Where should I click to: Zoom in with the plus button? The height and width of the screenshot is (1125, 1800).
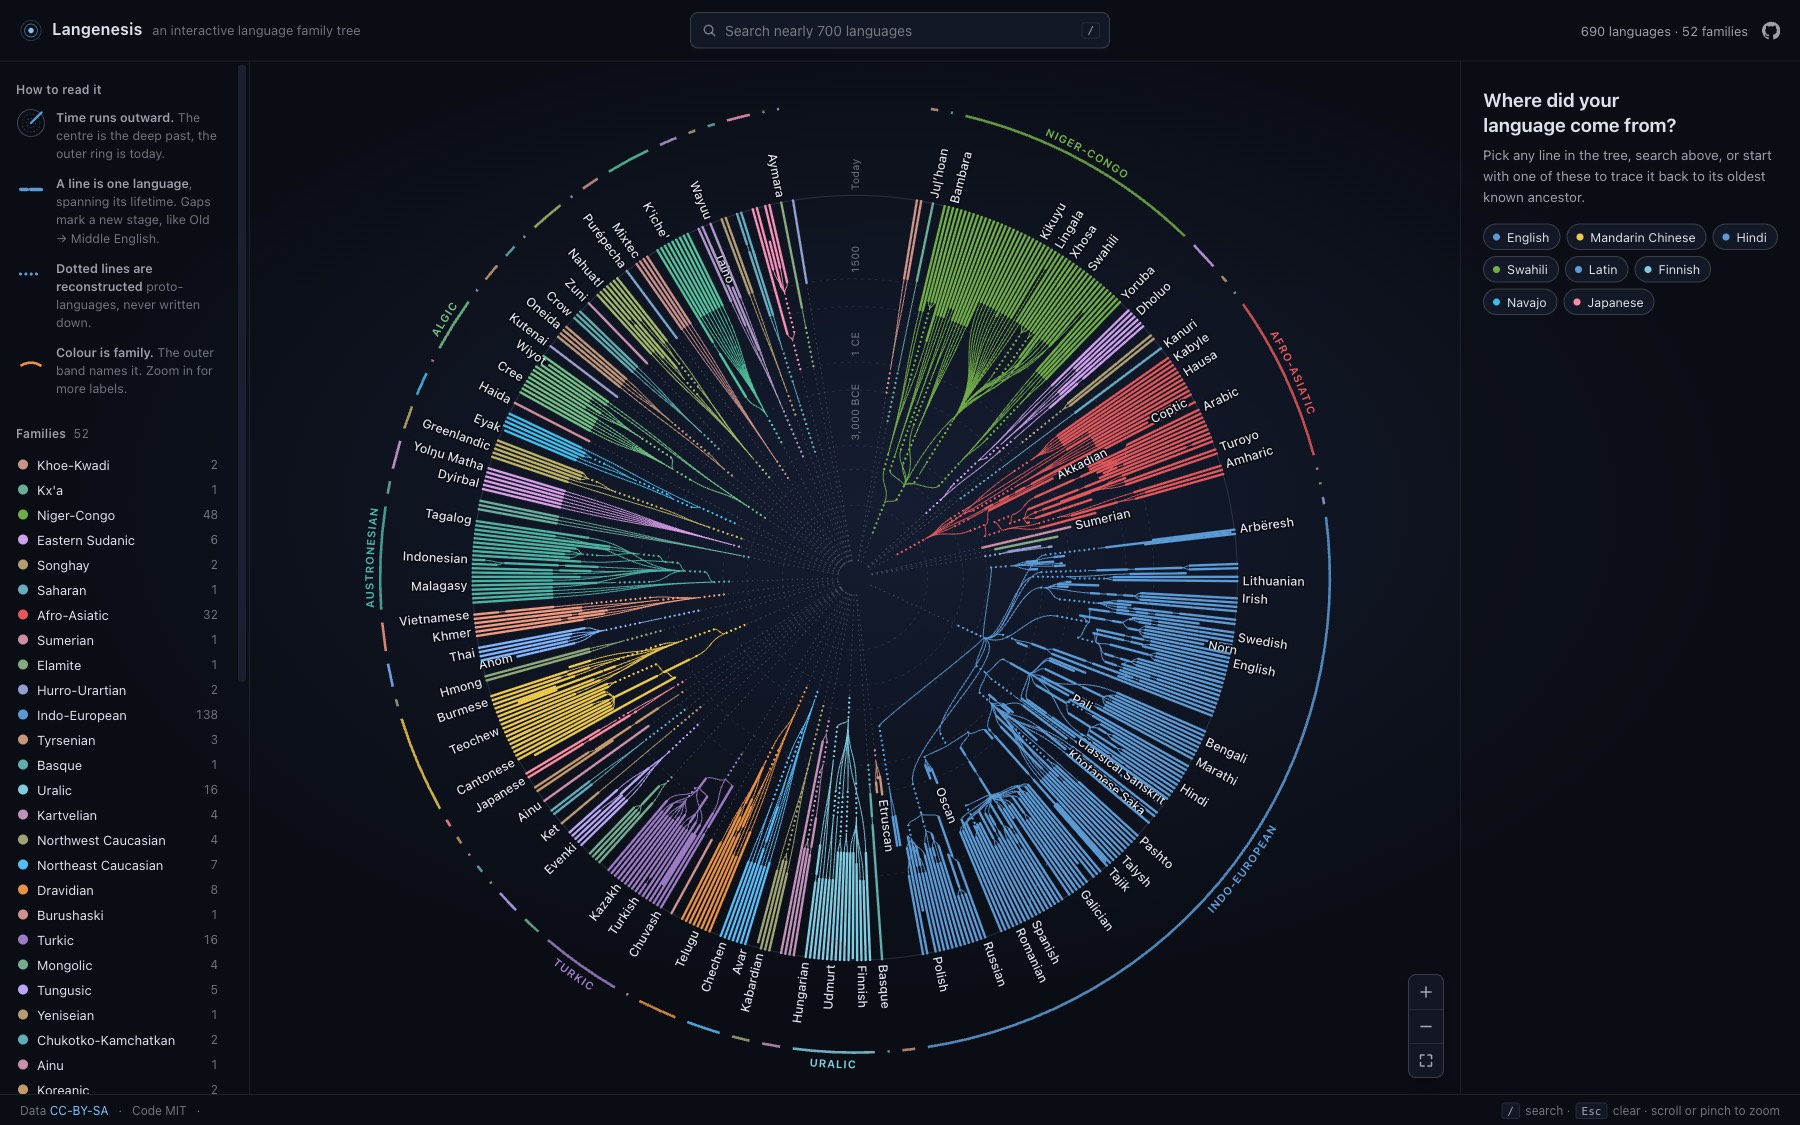(x=1426, y=992)
